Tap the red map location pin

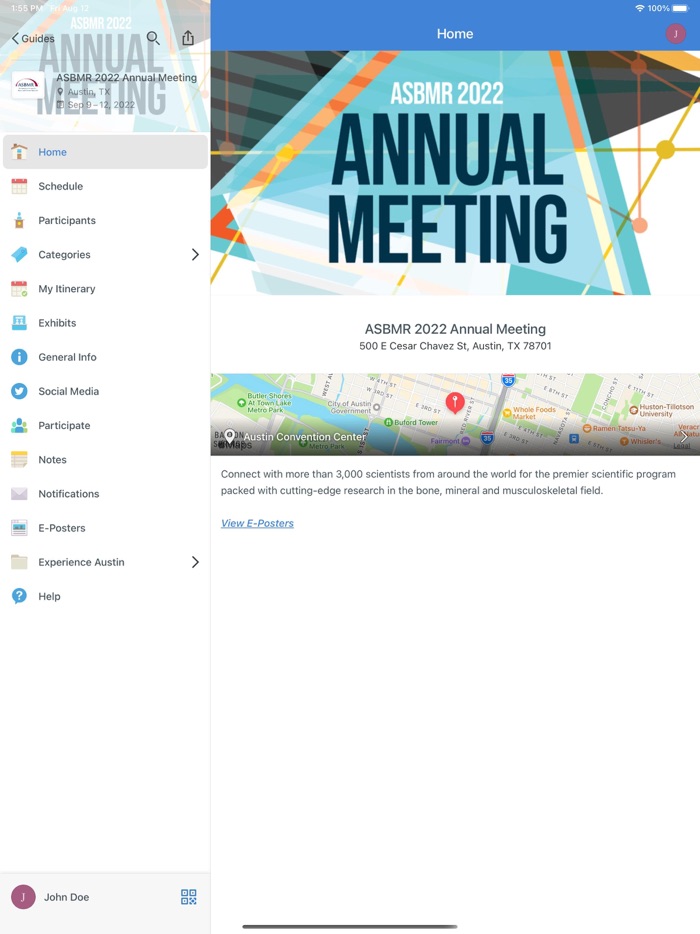(x=455, y=402)
